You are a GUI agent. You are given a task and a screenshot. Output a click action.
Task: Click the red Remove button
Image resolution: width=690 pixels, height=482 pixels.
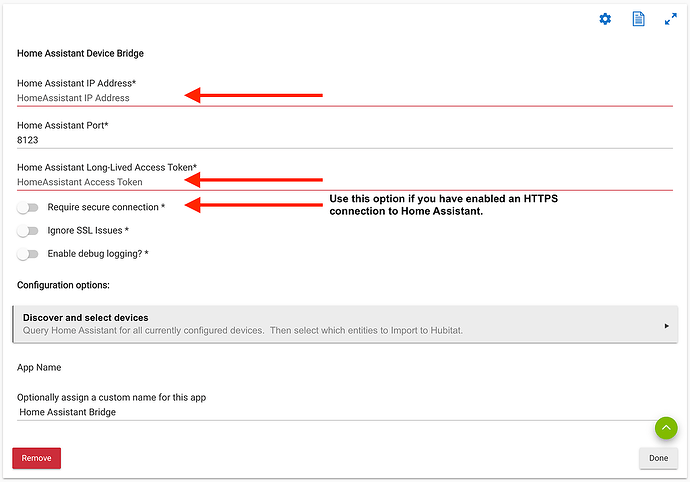tap(37, 458)
